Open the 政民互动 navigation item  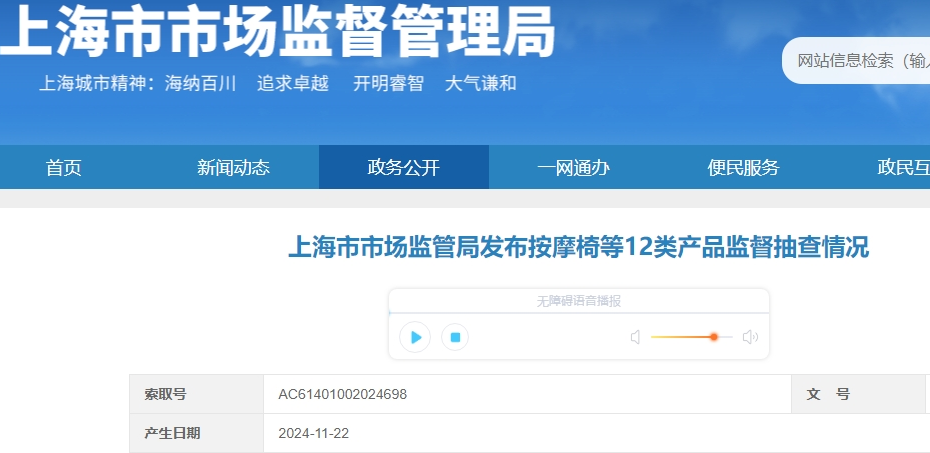click(903, 168)
